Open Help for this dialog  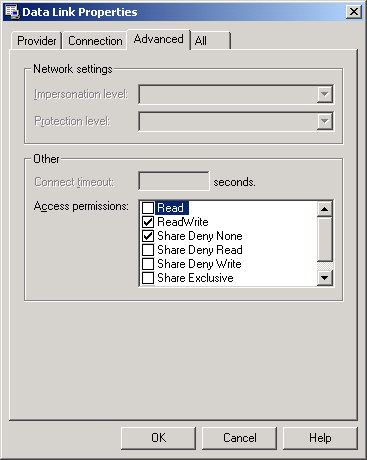click(x=320, y=438)
